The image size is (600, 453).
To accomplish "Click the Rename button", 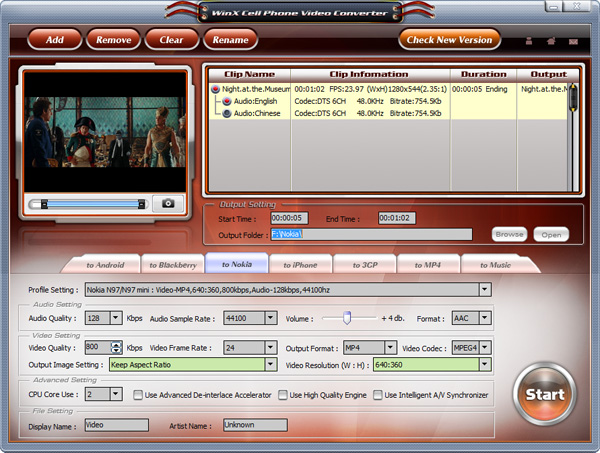I will click(x=230, y=40).
